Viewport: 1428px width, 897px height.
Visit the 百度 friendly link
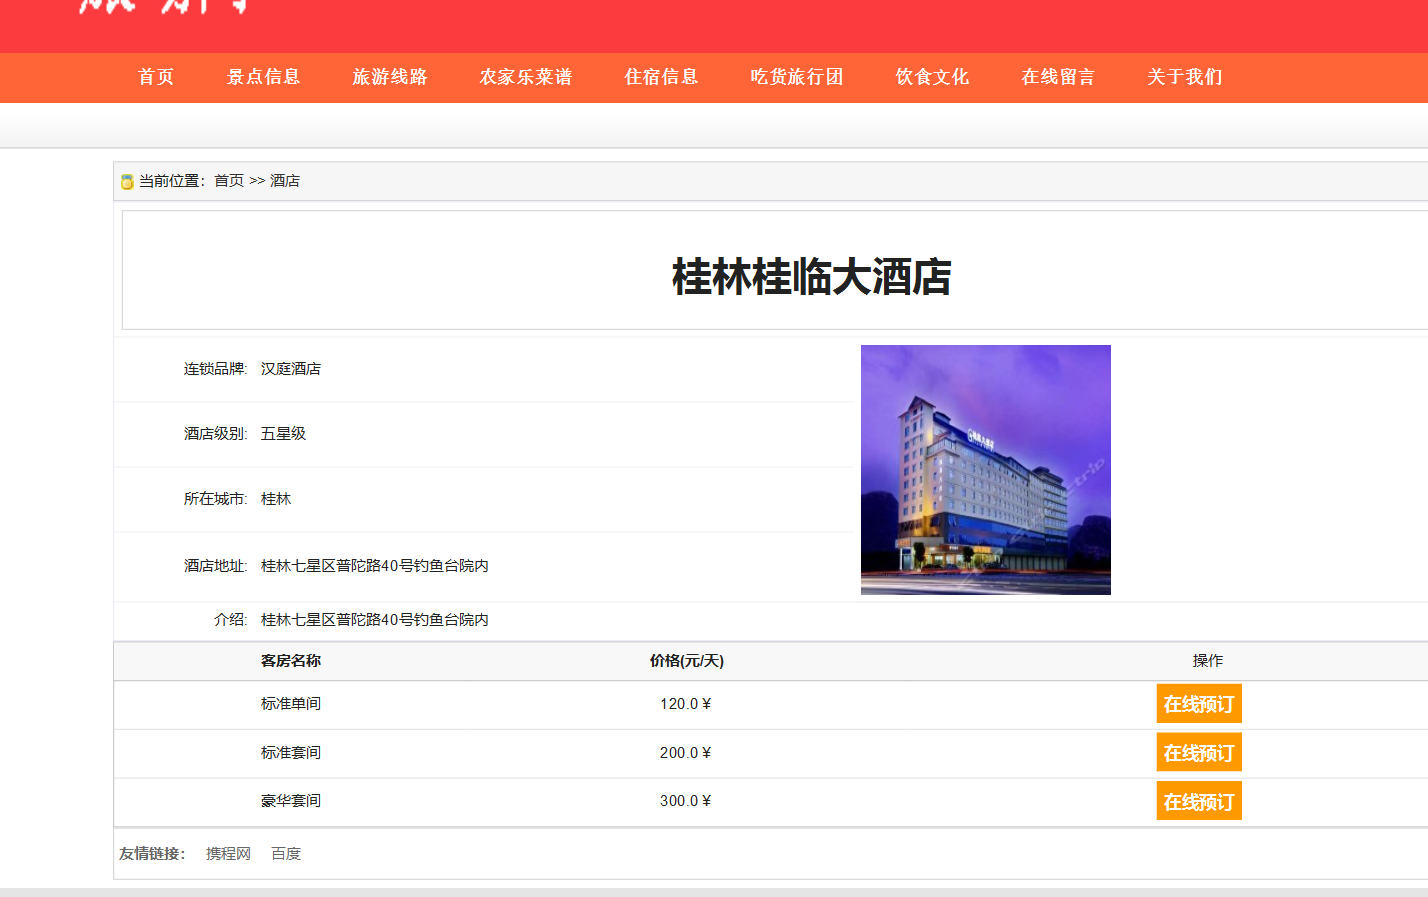286,854
